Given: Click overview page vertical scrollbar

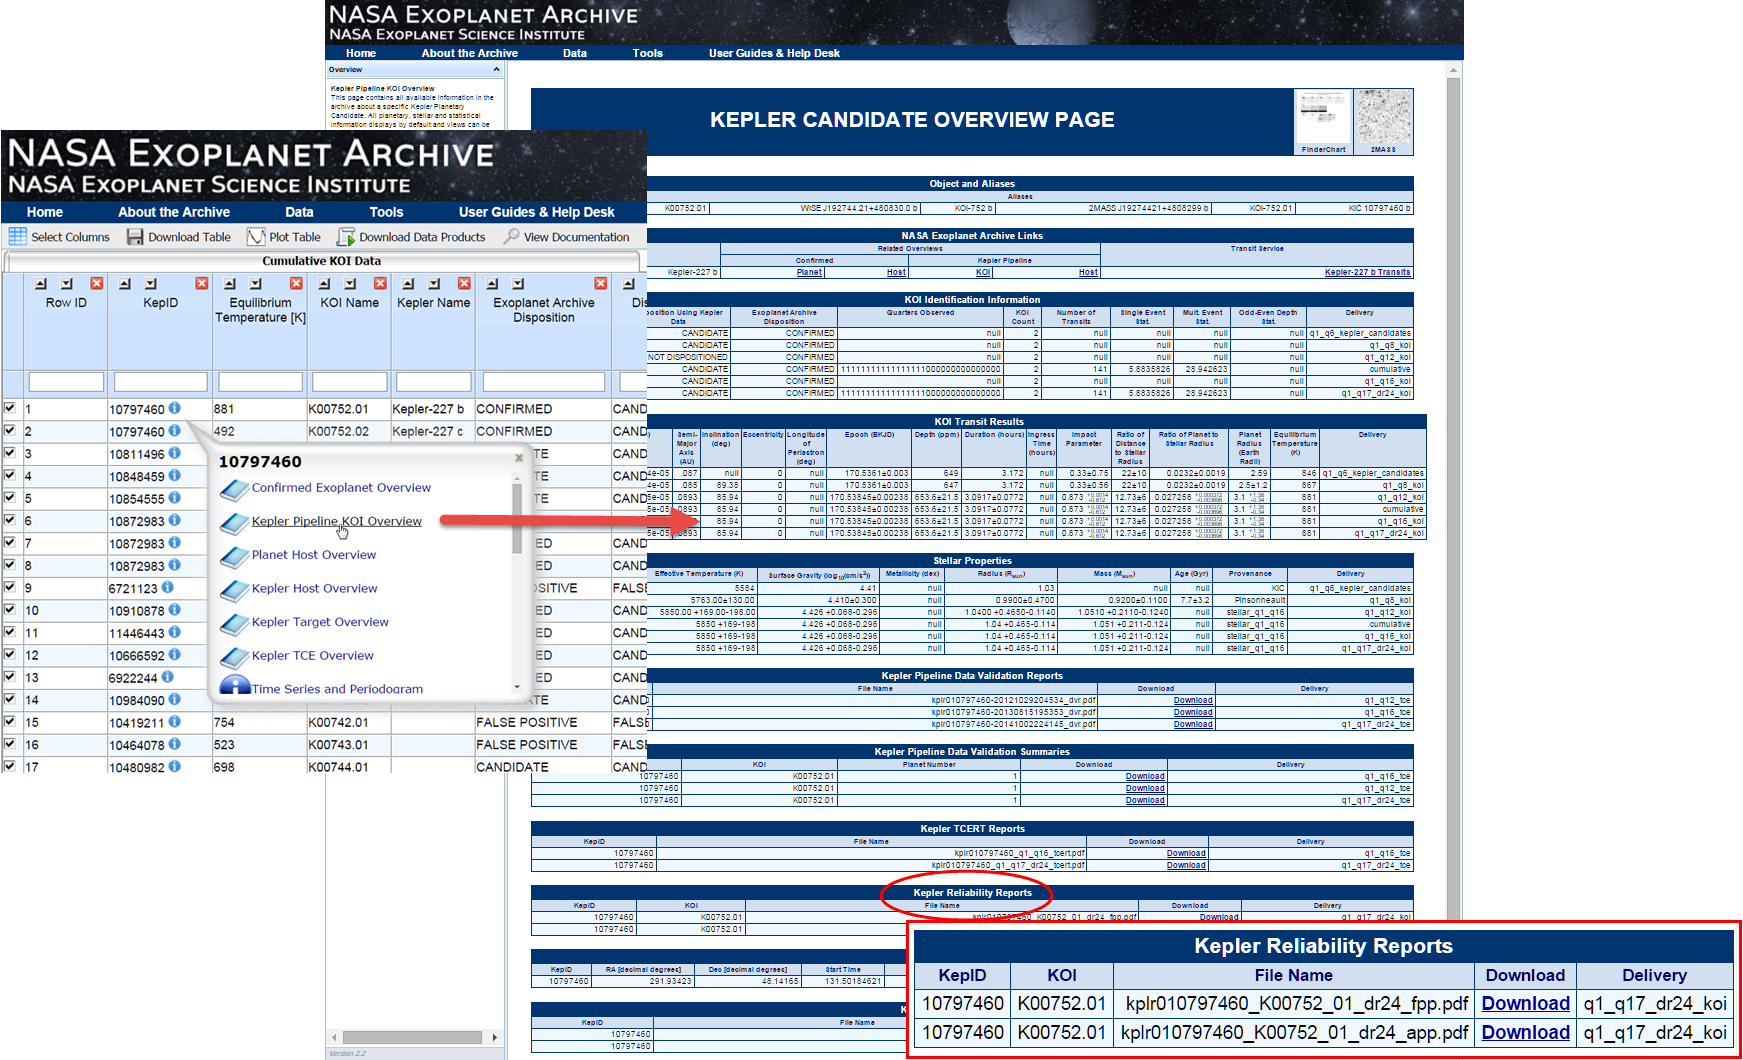Looking at the screenshot, I should [1453, 500].
